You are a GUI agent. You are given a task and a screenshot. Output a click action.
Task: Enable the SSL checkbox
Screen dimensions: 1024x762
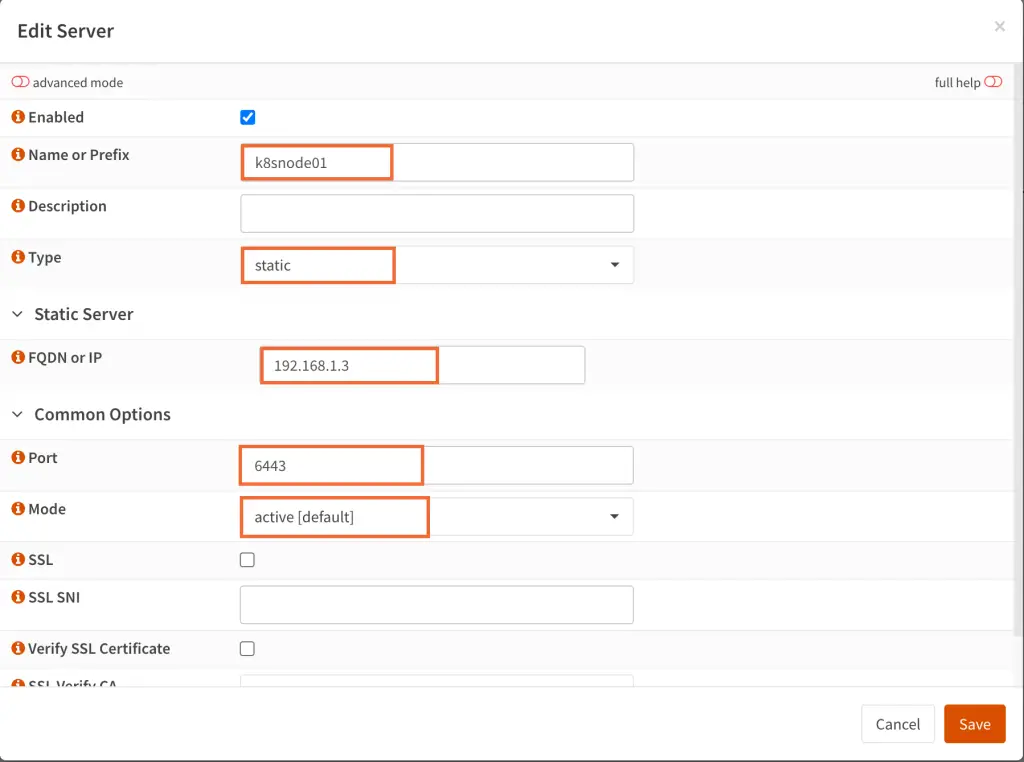click(247, 560)
